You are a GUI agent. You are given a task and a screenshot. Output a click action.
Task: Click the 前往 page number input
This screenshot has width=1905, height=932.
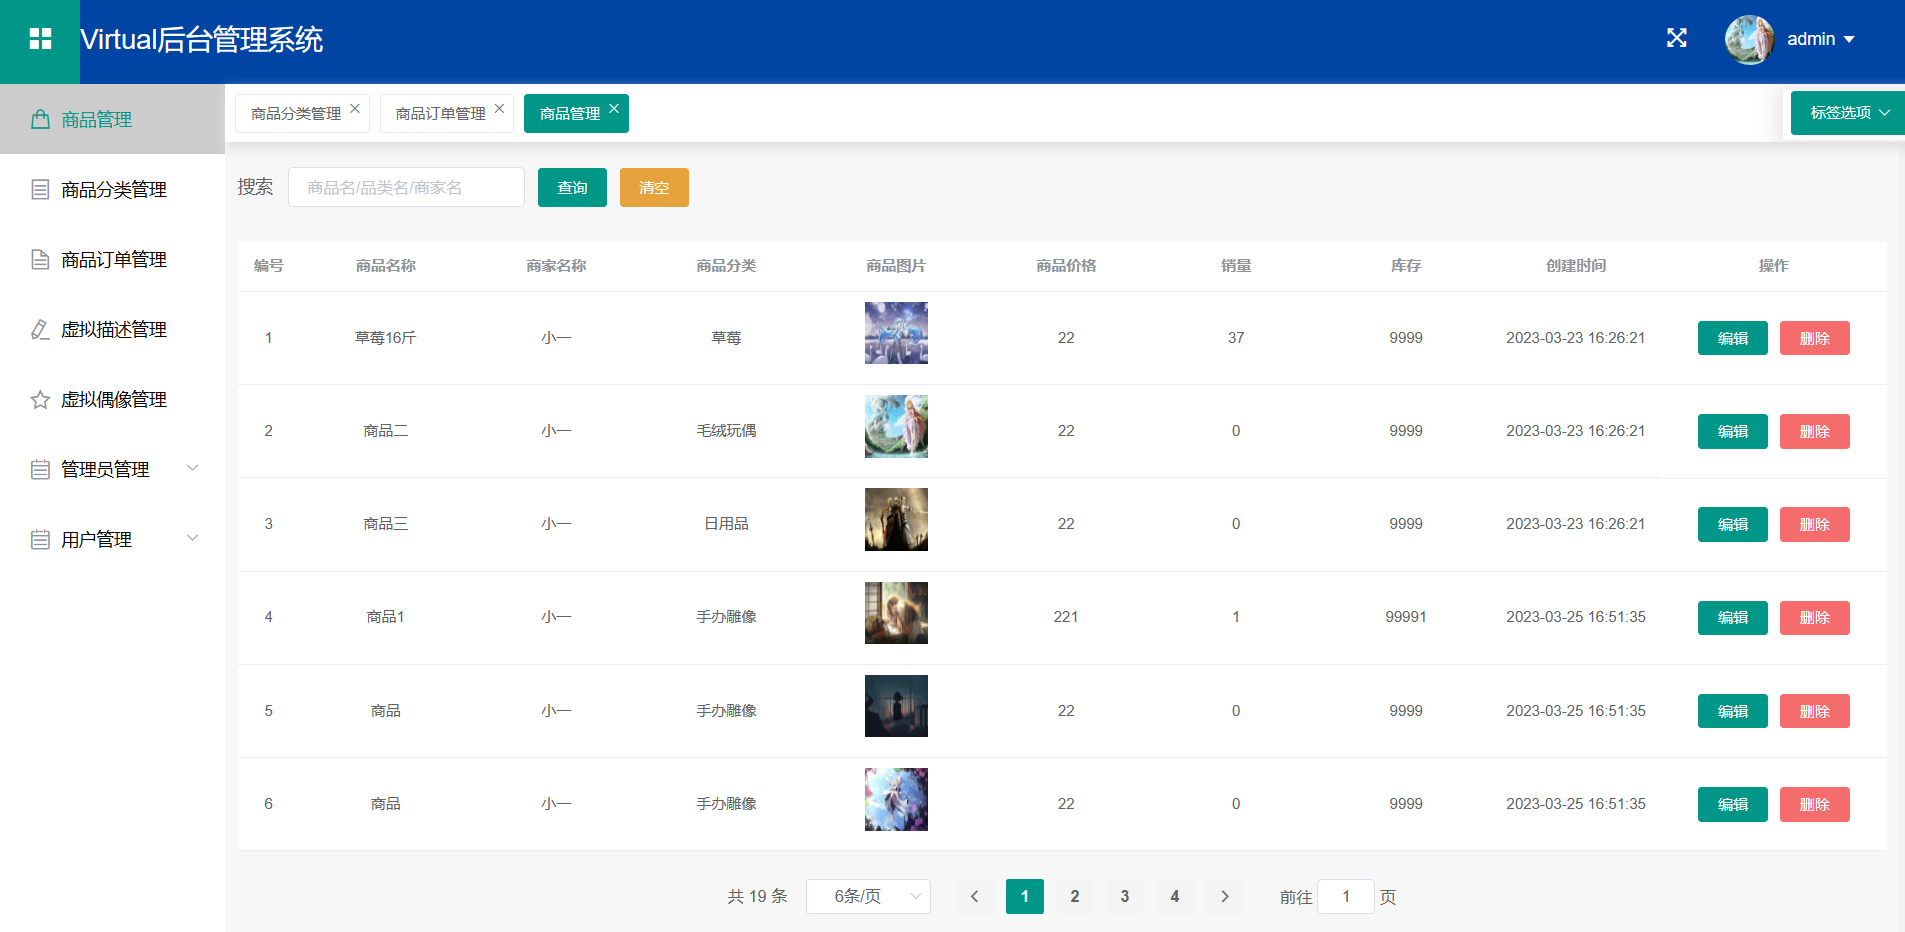coord(1346,896)
